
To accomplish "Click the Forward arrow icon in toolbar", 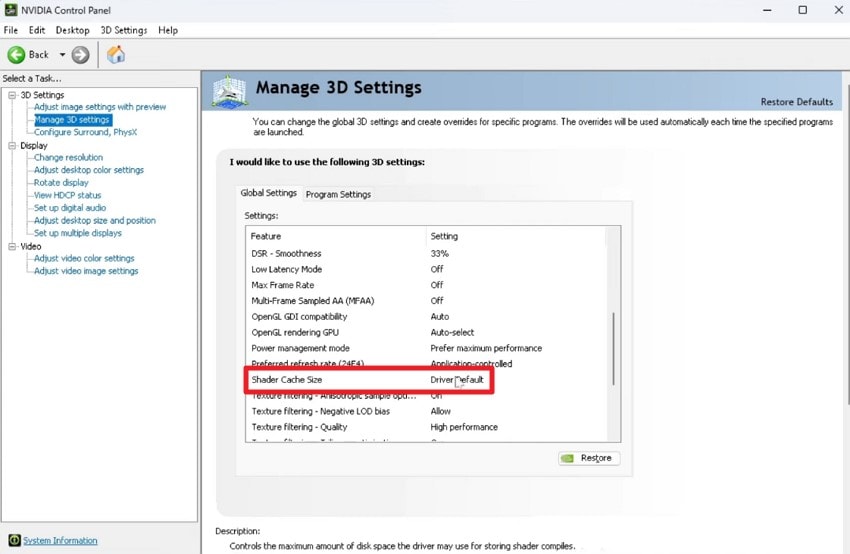I will [80, 55].
